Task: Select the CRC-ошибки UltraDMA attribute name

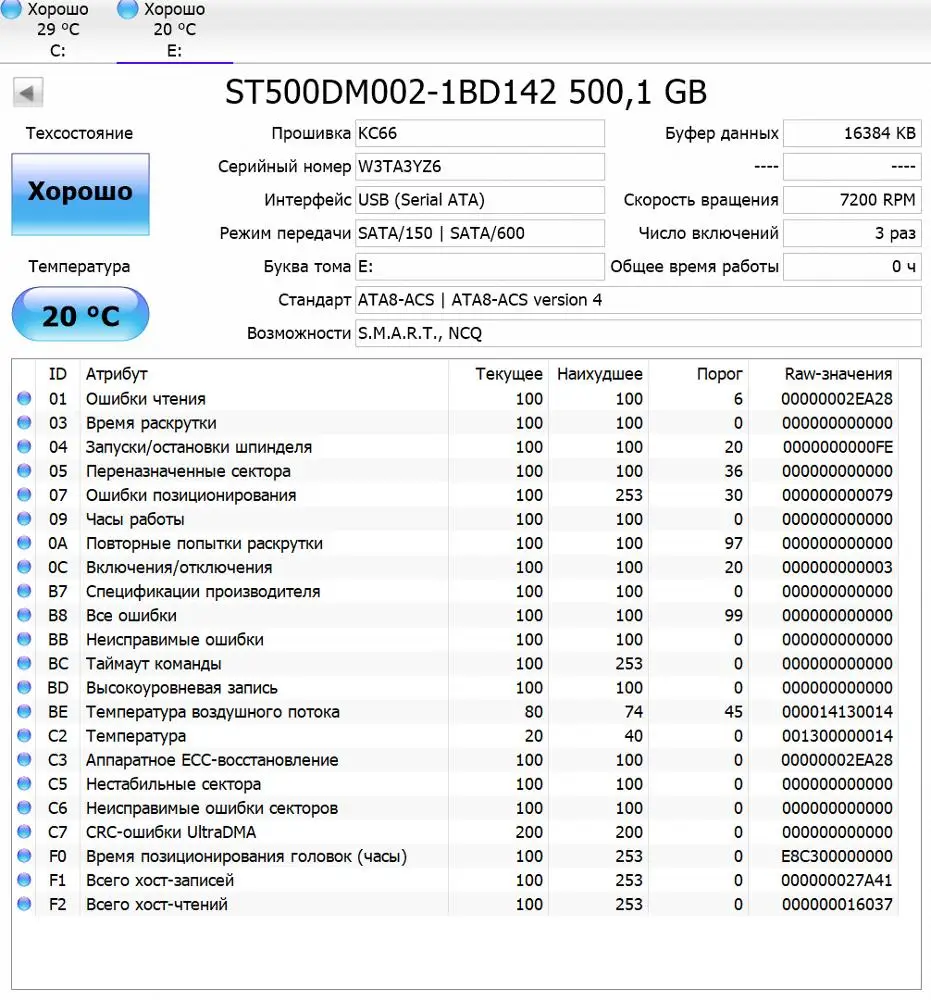Action: 171,832
